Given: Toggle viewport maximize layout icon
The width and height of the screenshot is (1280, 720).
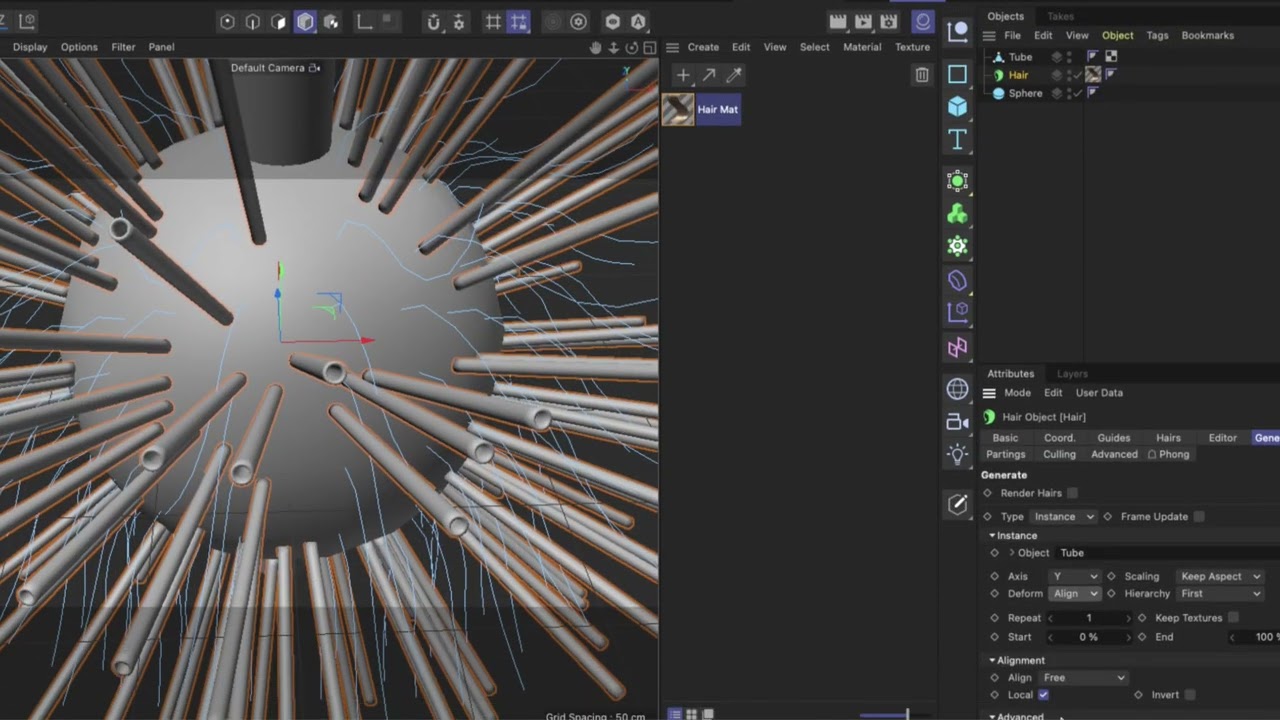Looking at the screenshot, I should 649,47.
